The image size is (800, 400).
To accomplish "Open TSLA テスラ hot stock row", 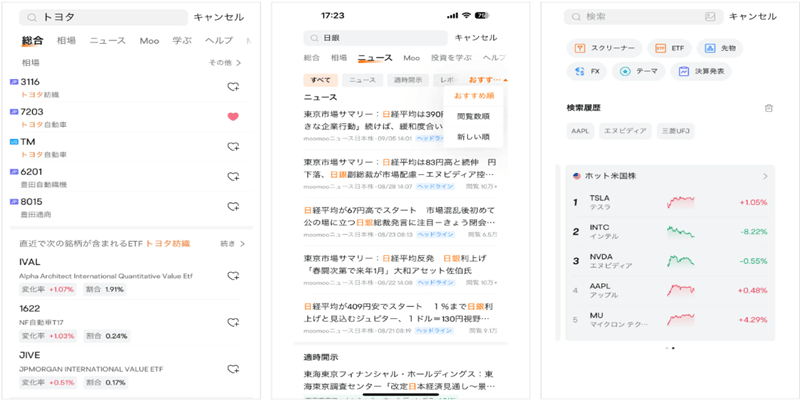I will pos(670,202).
